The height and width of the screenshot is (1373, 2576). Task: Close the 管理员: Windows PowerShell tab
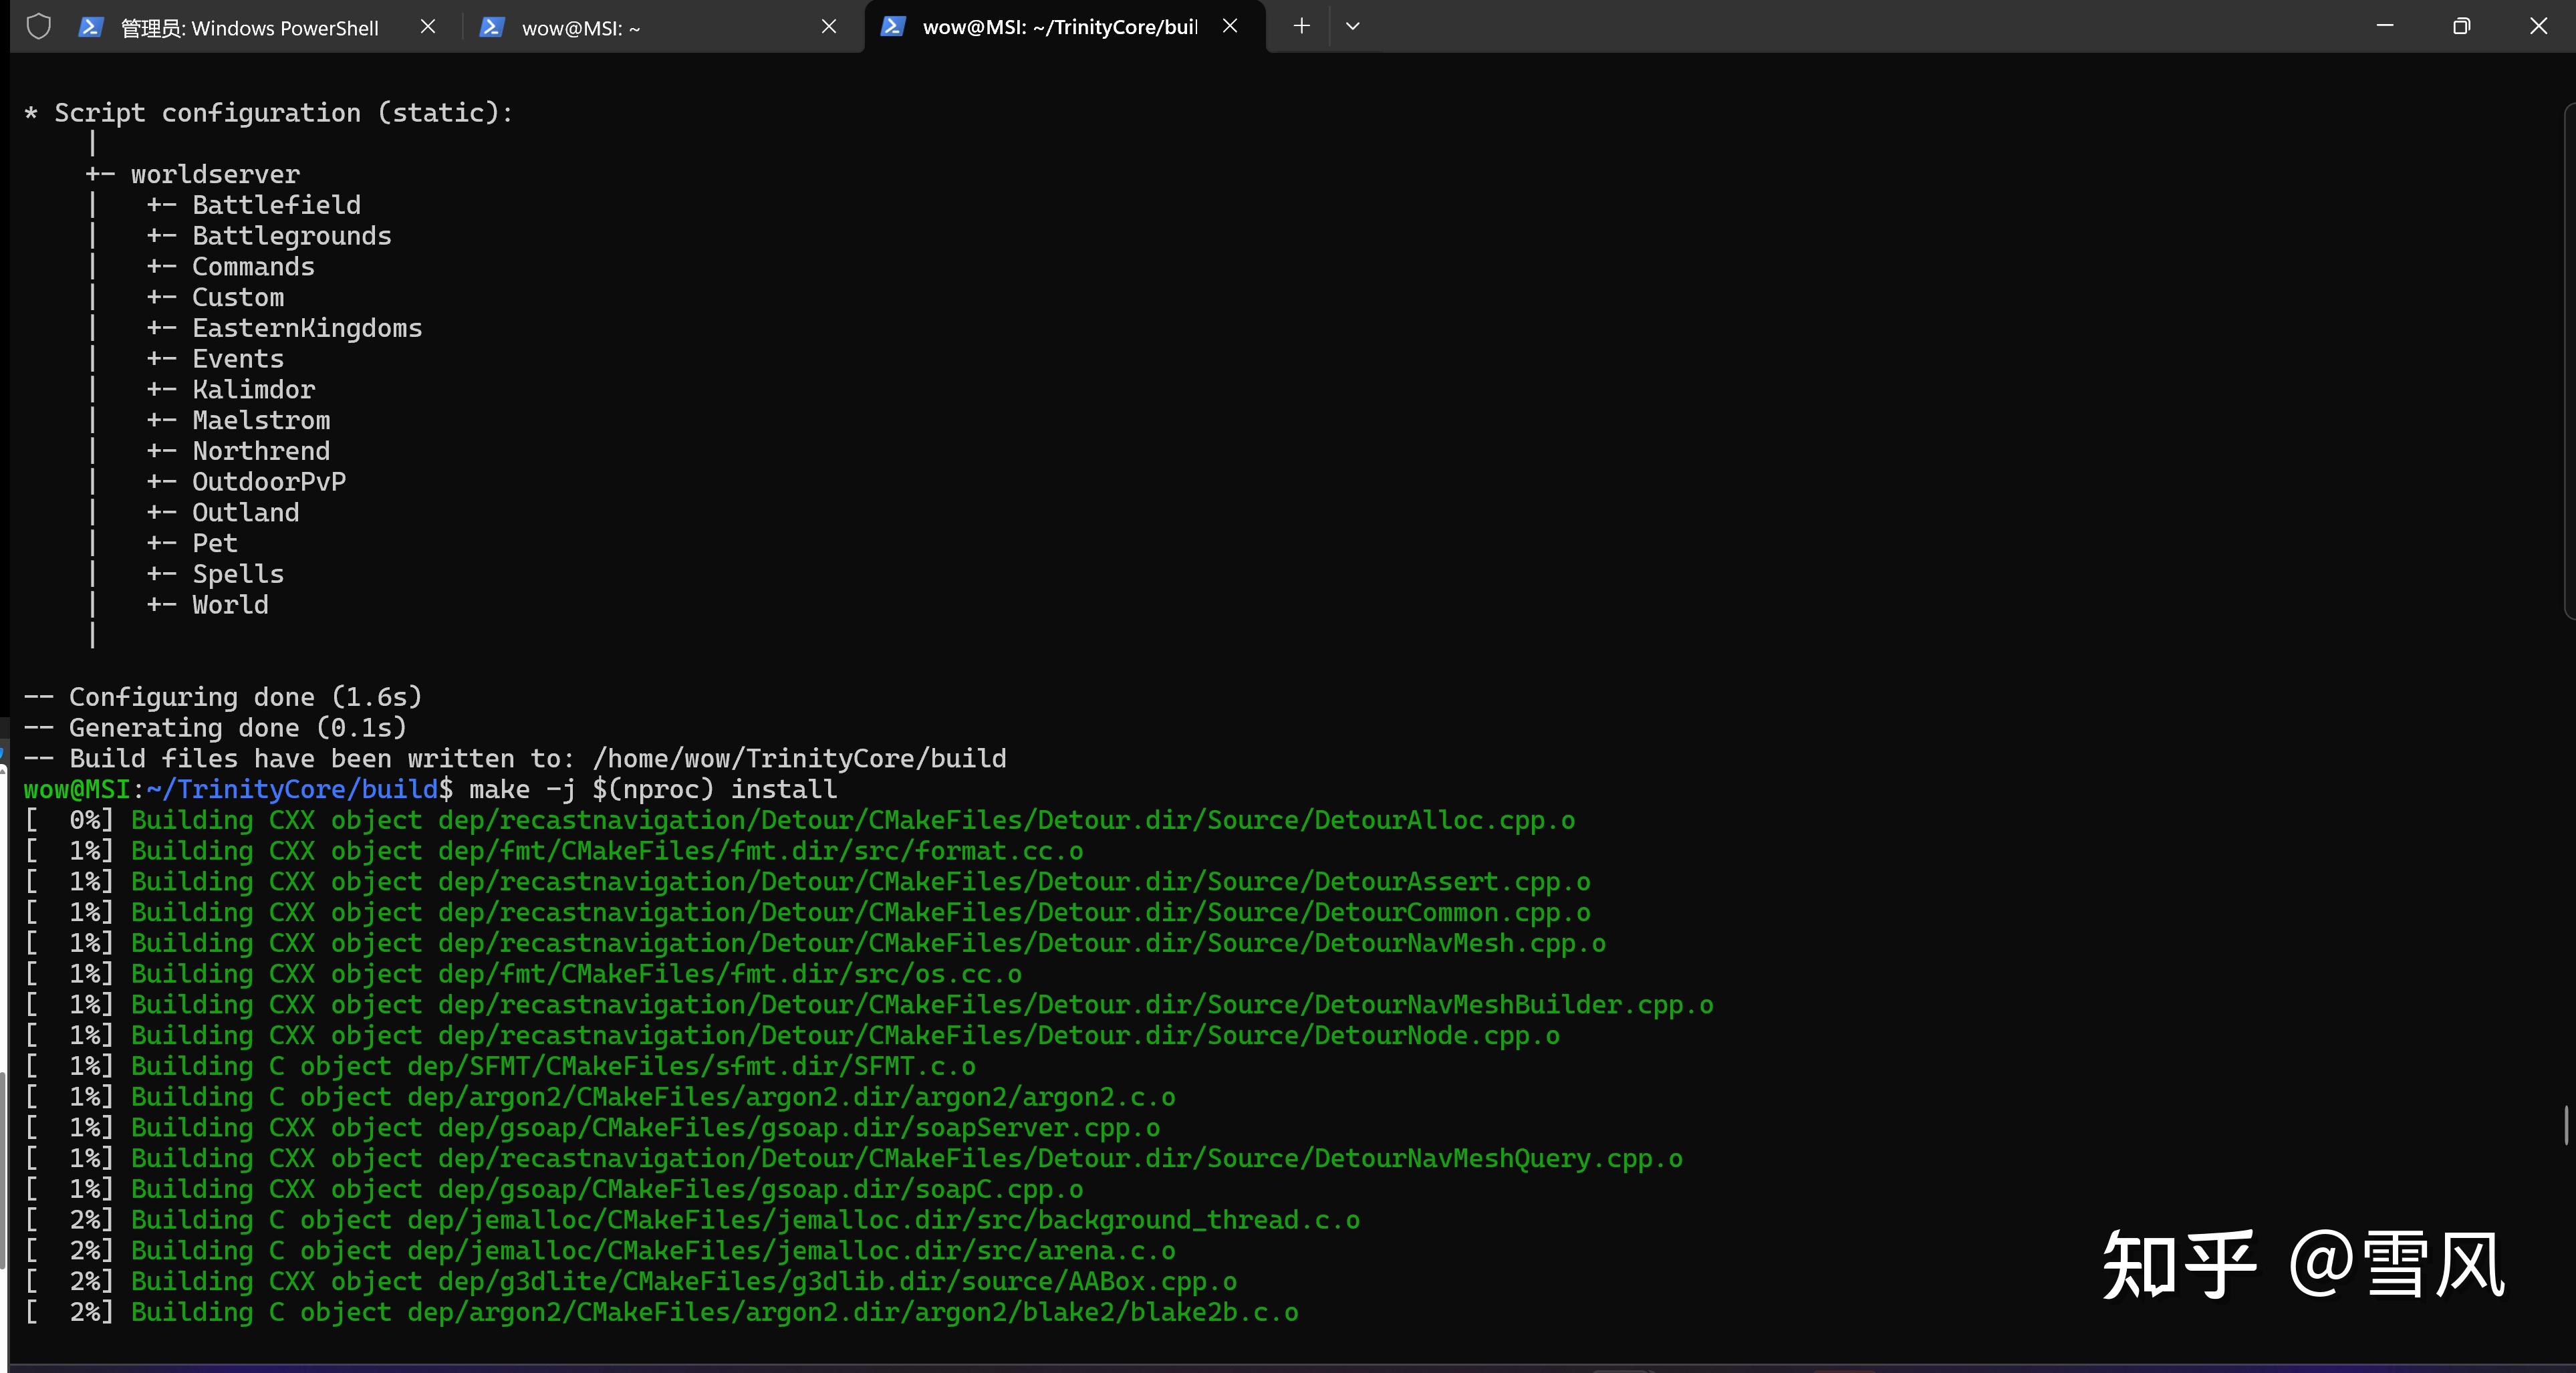428,27
